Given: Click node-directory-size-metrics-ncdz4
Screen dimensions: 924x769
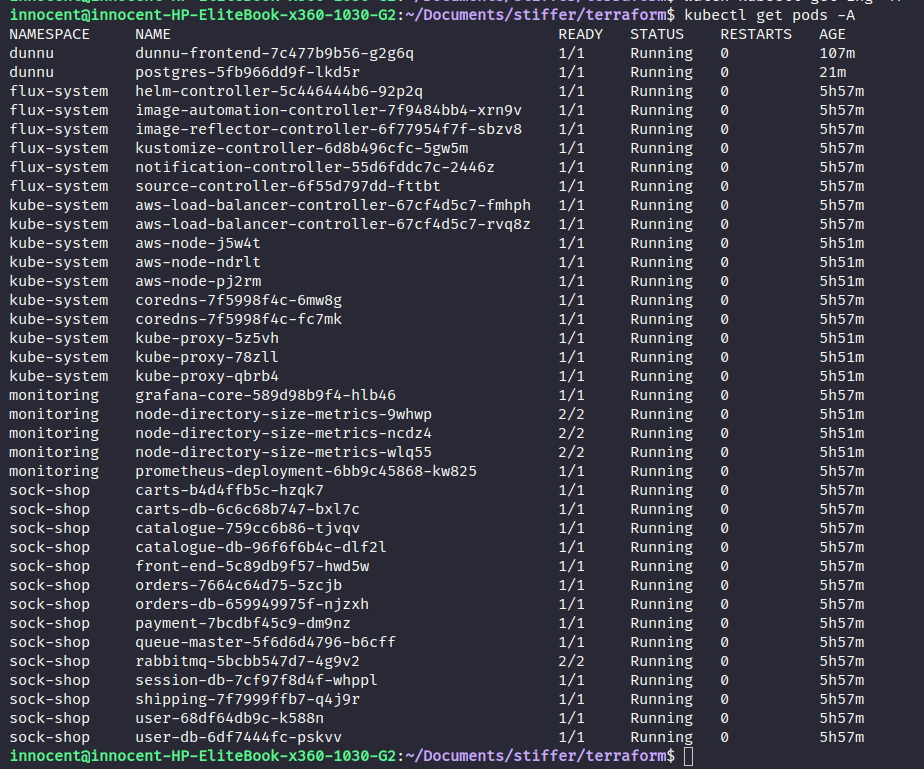Looking at the screenshot, I should pos(283,433).
